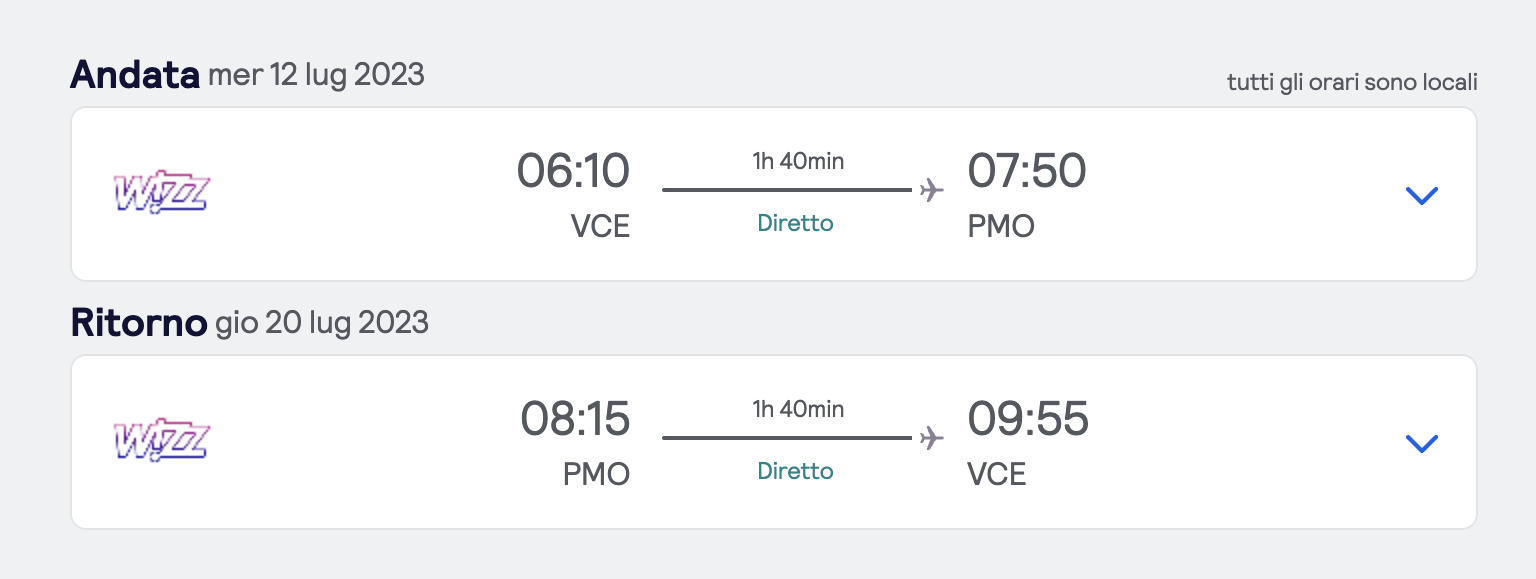This screenshot has width=1536, height=579.
Task: Click the PMO departure airport code under 08:15
Action: coord(596,474)
